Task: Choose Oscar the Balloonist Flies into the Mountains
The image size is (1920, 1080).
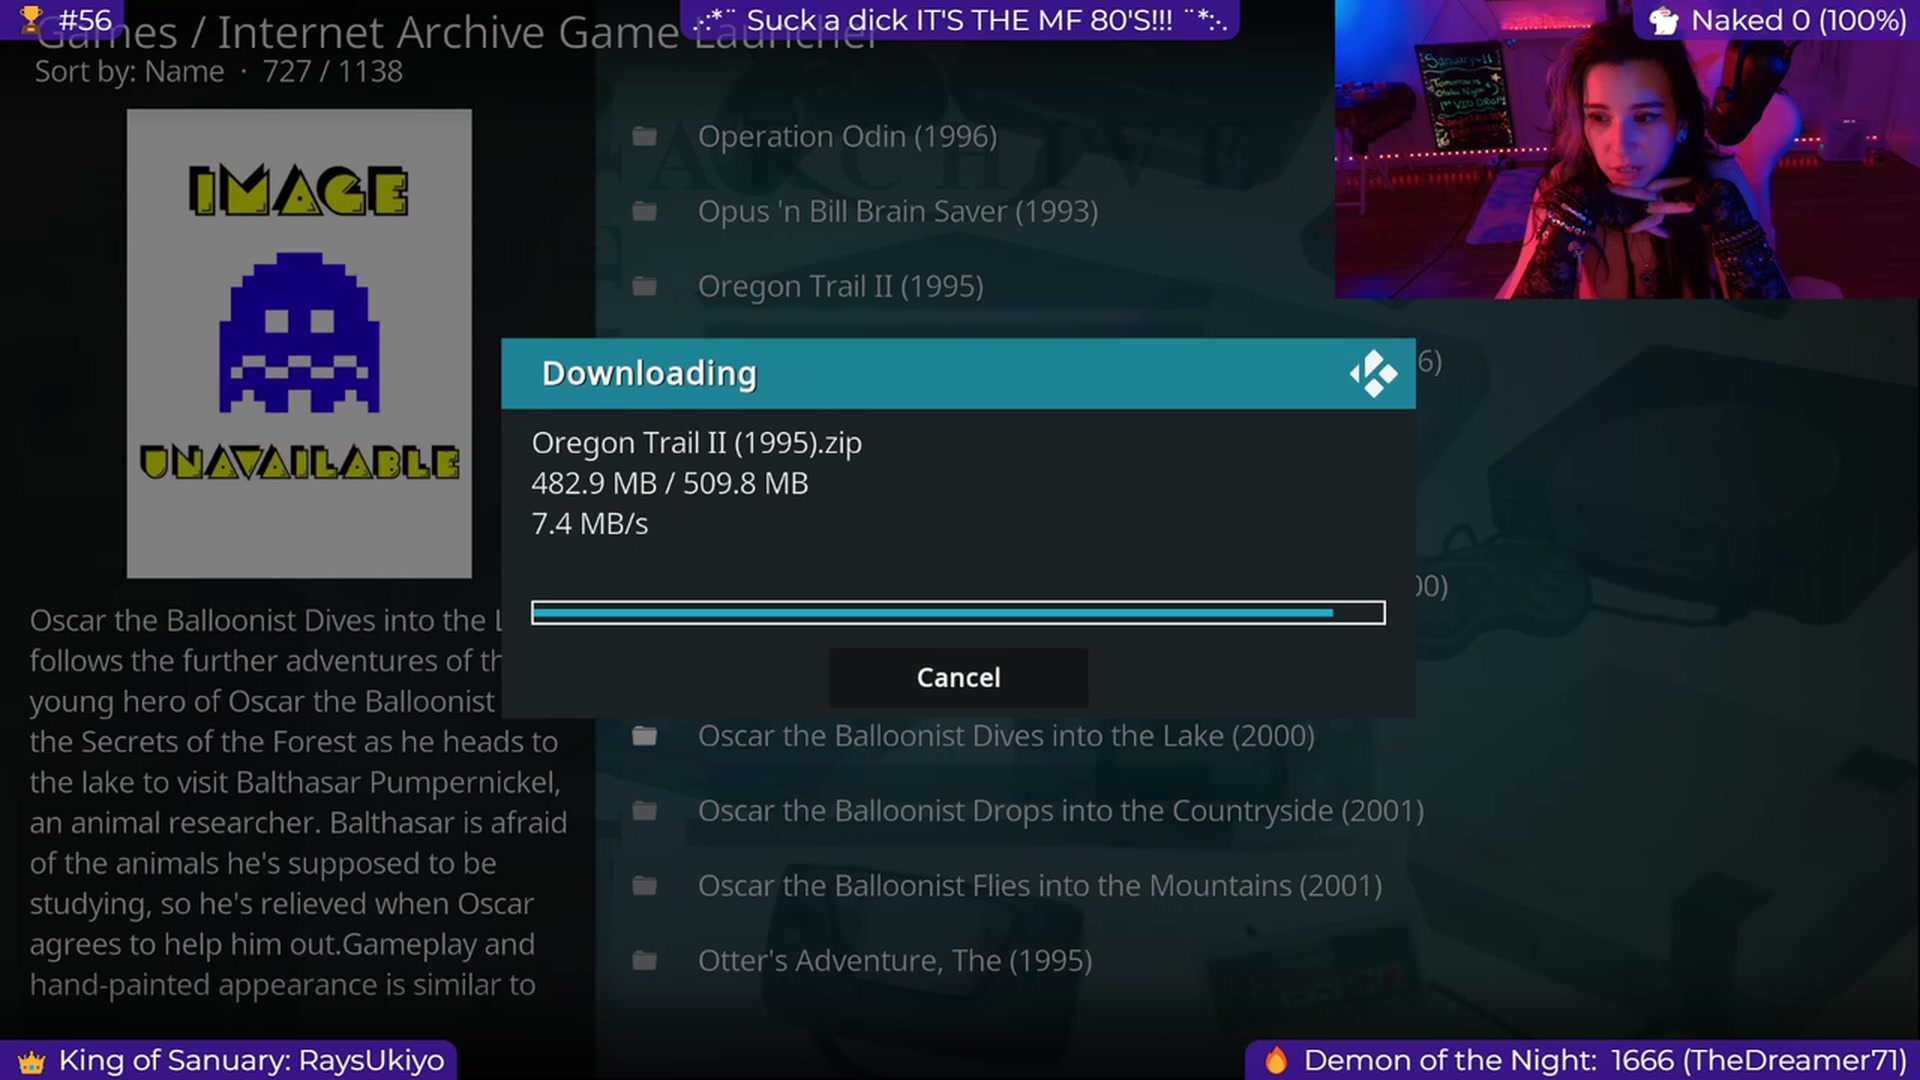Action: [x=1040, y=886]
